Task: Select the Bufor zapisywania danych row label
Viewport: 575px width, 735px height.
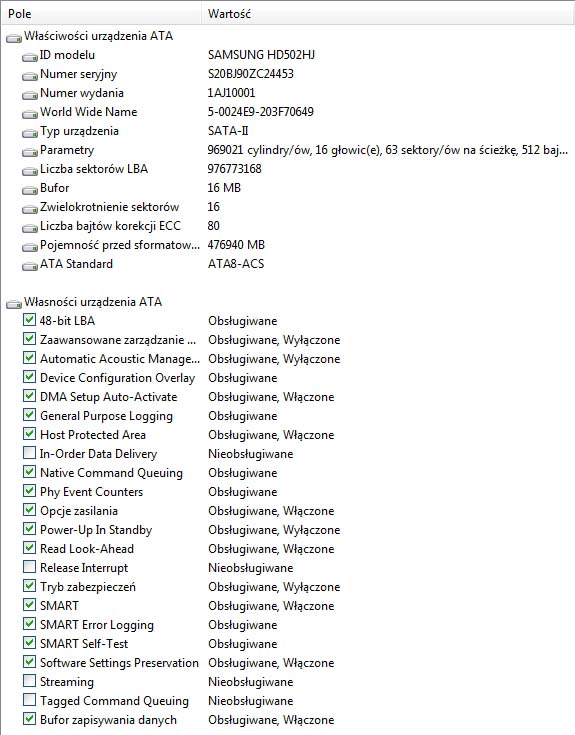Action: pos(108,720)
